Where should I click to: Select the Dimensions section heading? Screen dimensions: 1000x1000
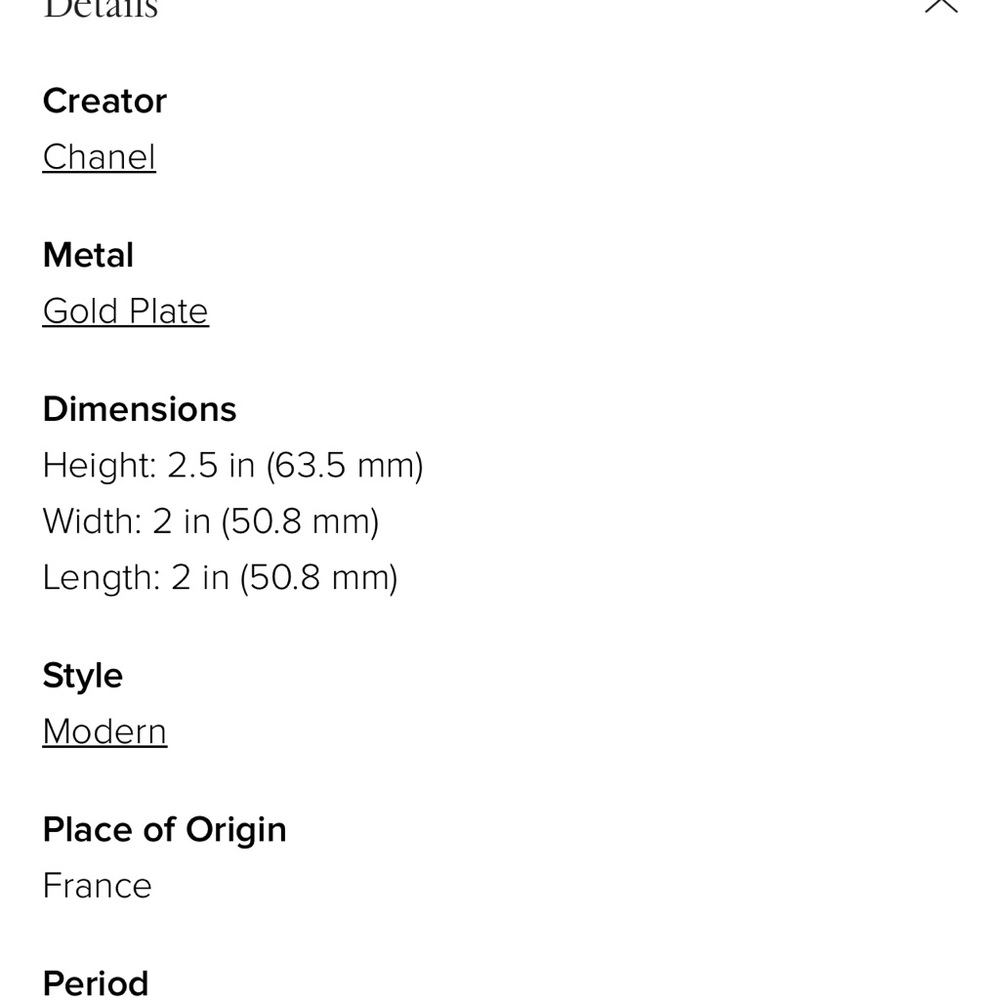(140, 409)
